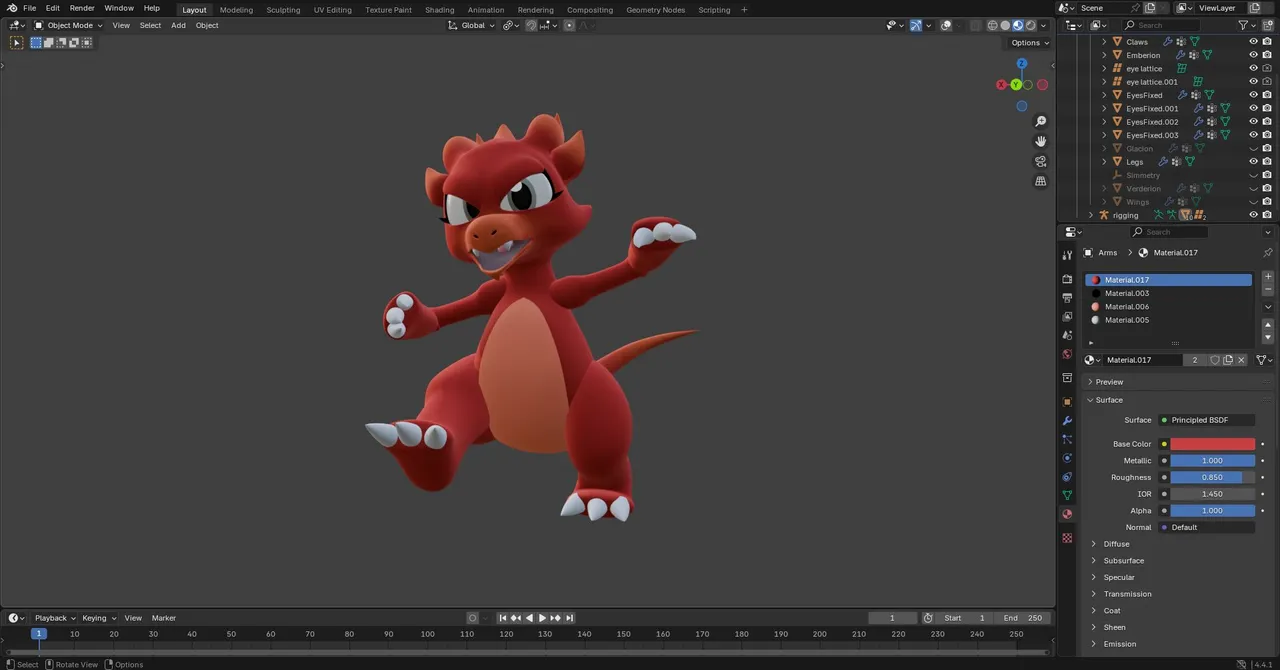Click the pan hand viewport gizmo
Viewport: 1280px width, 670px height.
pyautogui.click(x=1041, y=142)
